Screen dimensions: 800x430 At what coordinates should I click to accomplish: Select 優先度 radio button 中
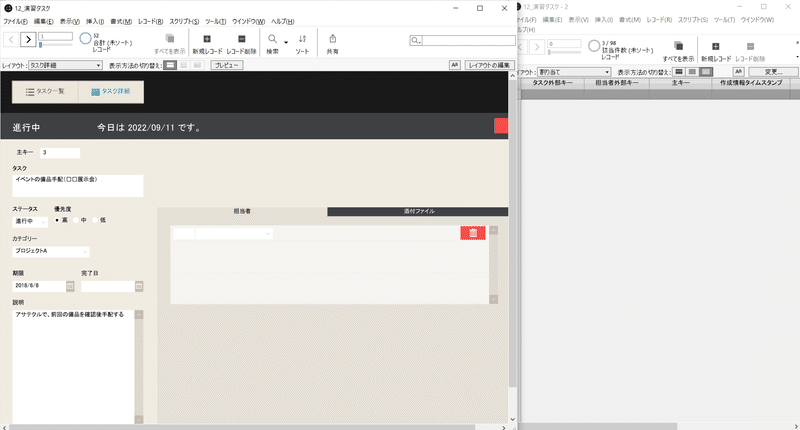(x=76, y=220)
